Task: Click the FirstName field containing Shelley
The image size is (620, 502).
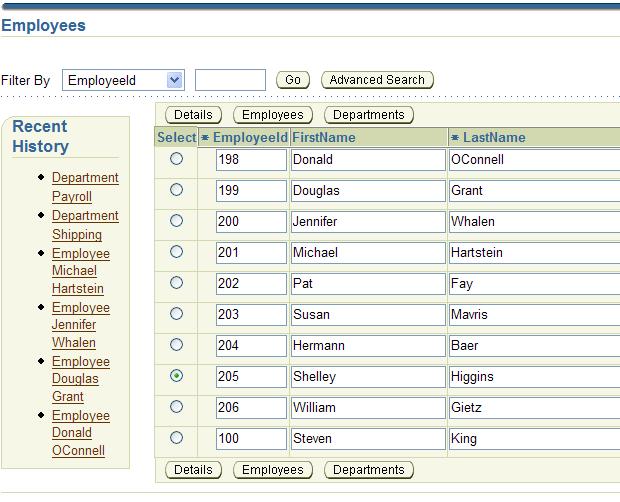Action: pos(367,377)
